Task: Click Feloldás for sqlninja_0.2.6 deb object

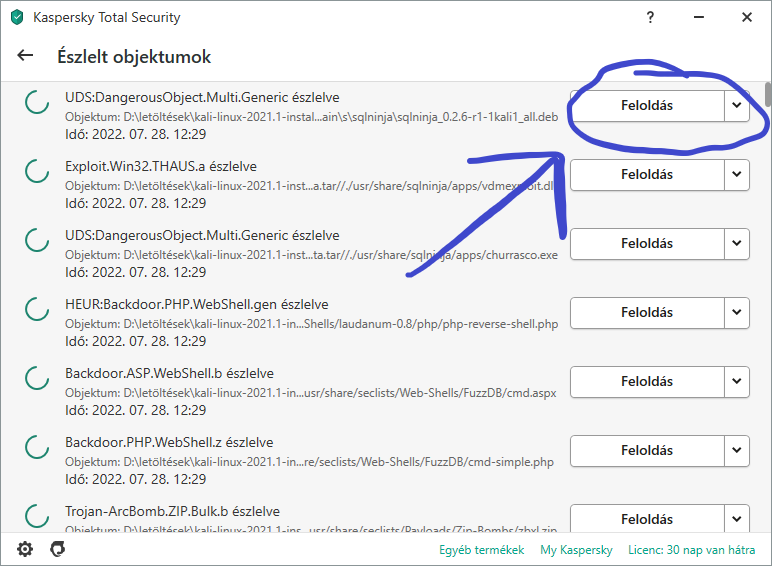Action: point(647,105)
